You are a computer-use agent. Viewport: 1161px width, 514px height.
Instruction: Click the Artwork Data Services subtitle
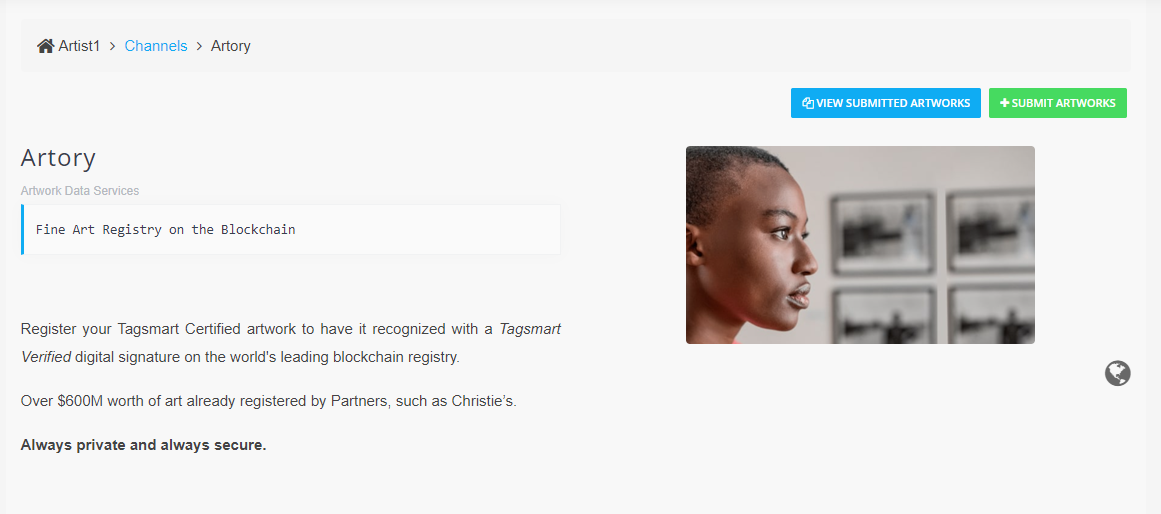(80, 191)
